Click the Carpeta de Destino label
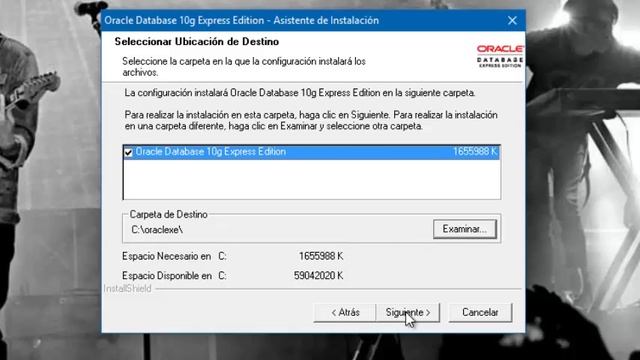Image resolution: width=640 pixels, height=360 pixels. 169,214
